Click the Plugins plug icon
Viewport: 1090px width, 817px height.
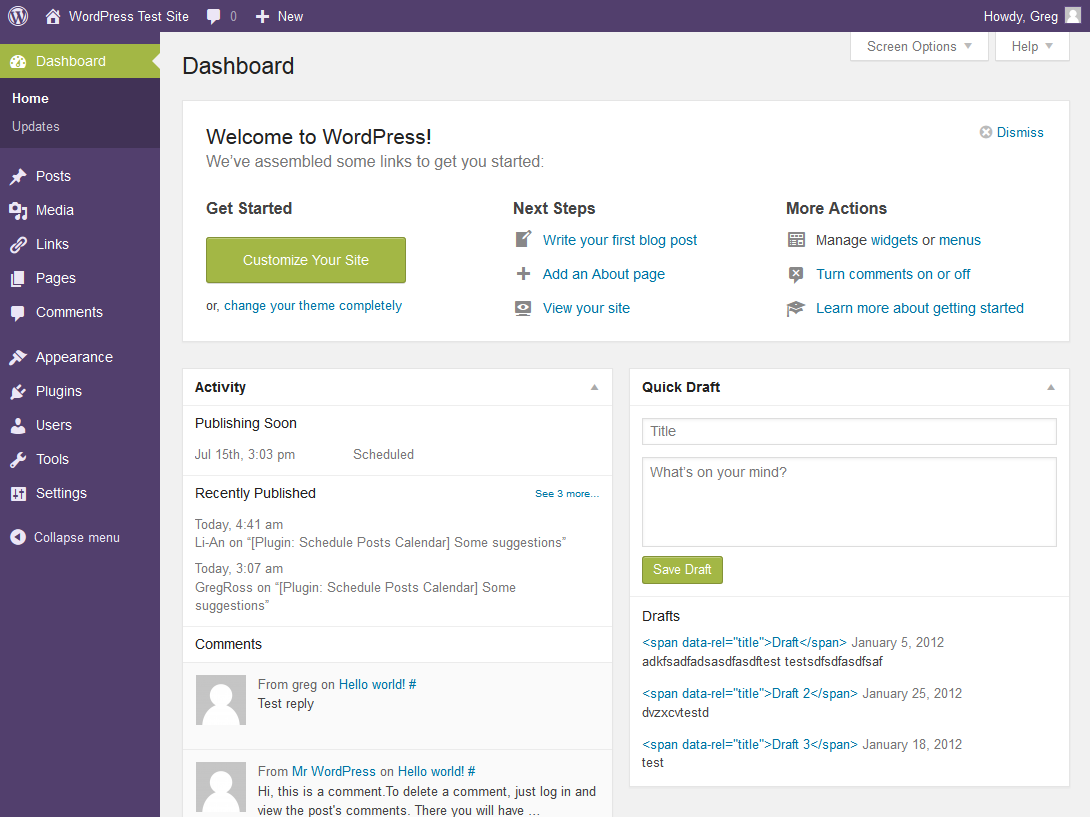pos(18,391)
